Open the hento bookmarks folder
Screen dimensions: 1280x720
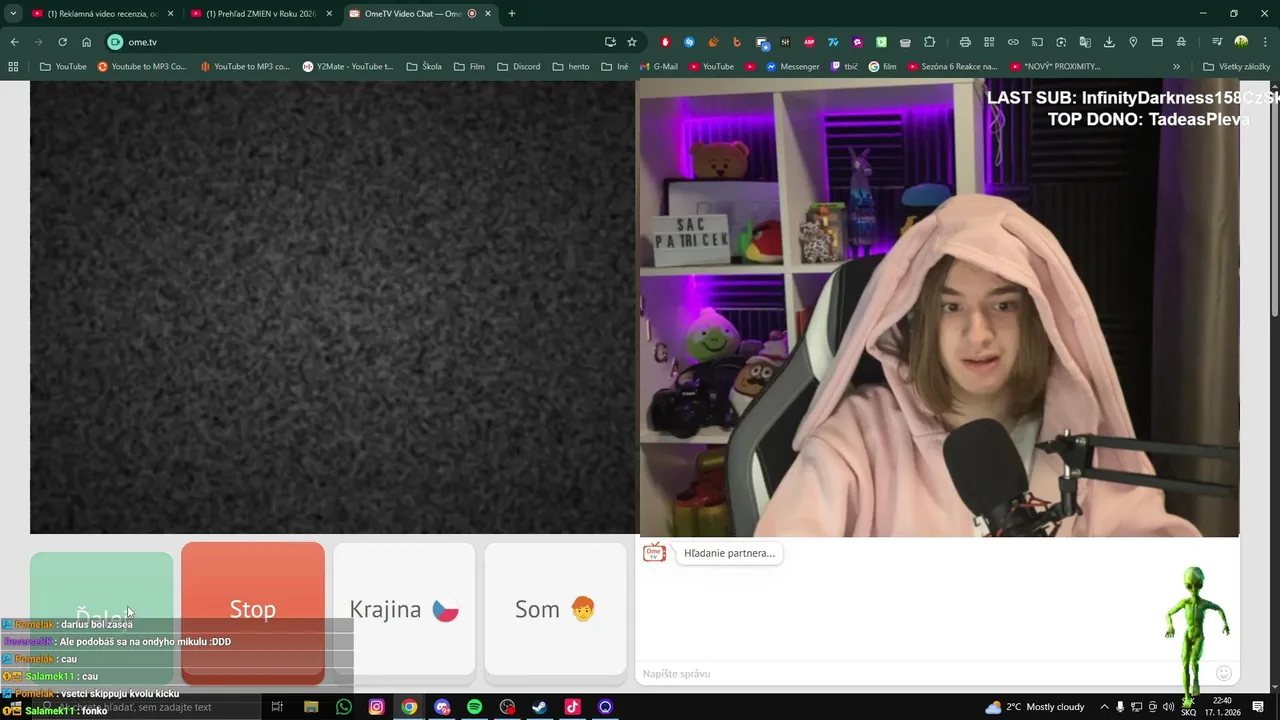pos(570,67)
